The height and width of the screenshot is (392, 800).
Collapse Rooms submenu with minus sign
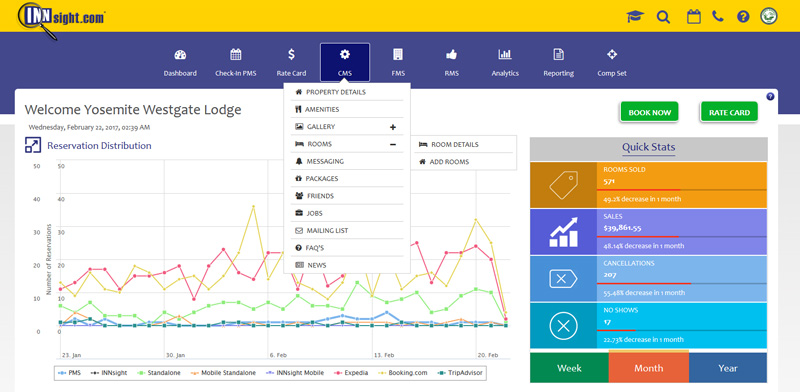tap(393, 144)
